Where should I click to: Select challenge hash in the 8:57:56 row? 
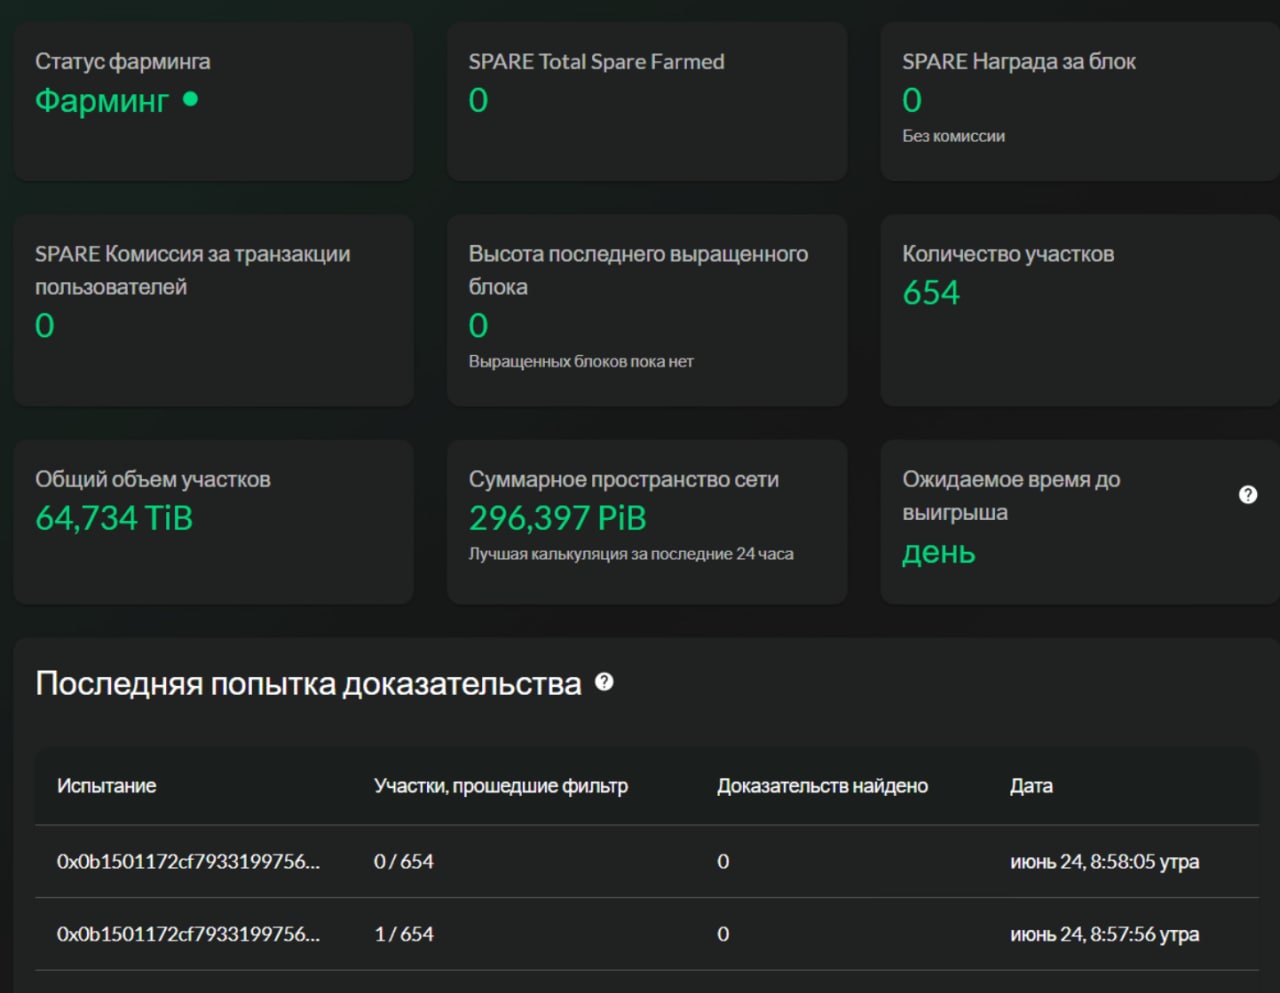(x=188, y=934)
